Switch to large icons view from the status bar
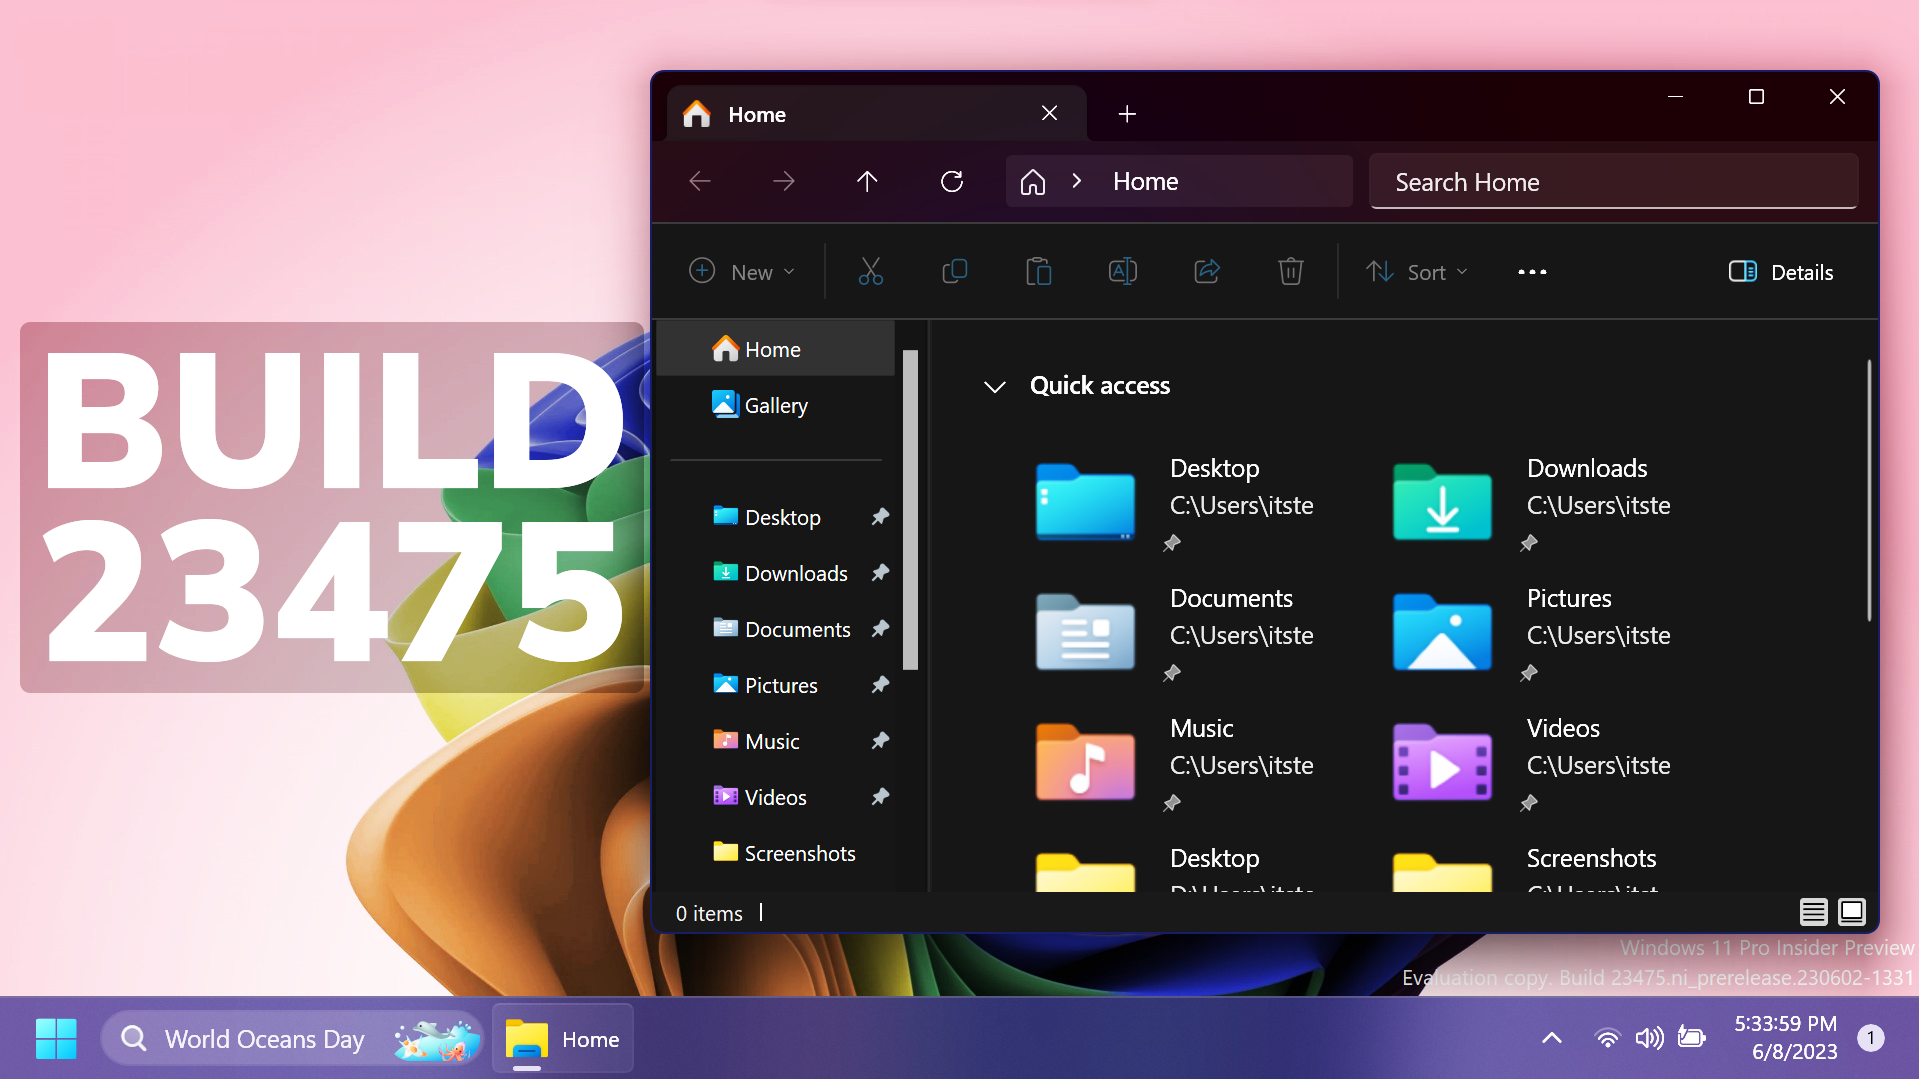Screen dimensions: 1919x1079 point(1851,911)
